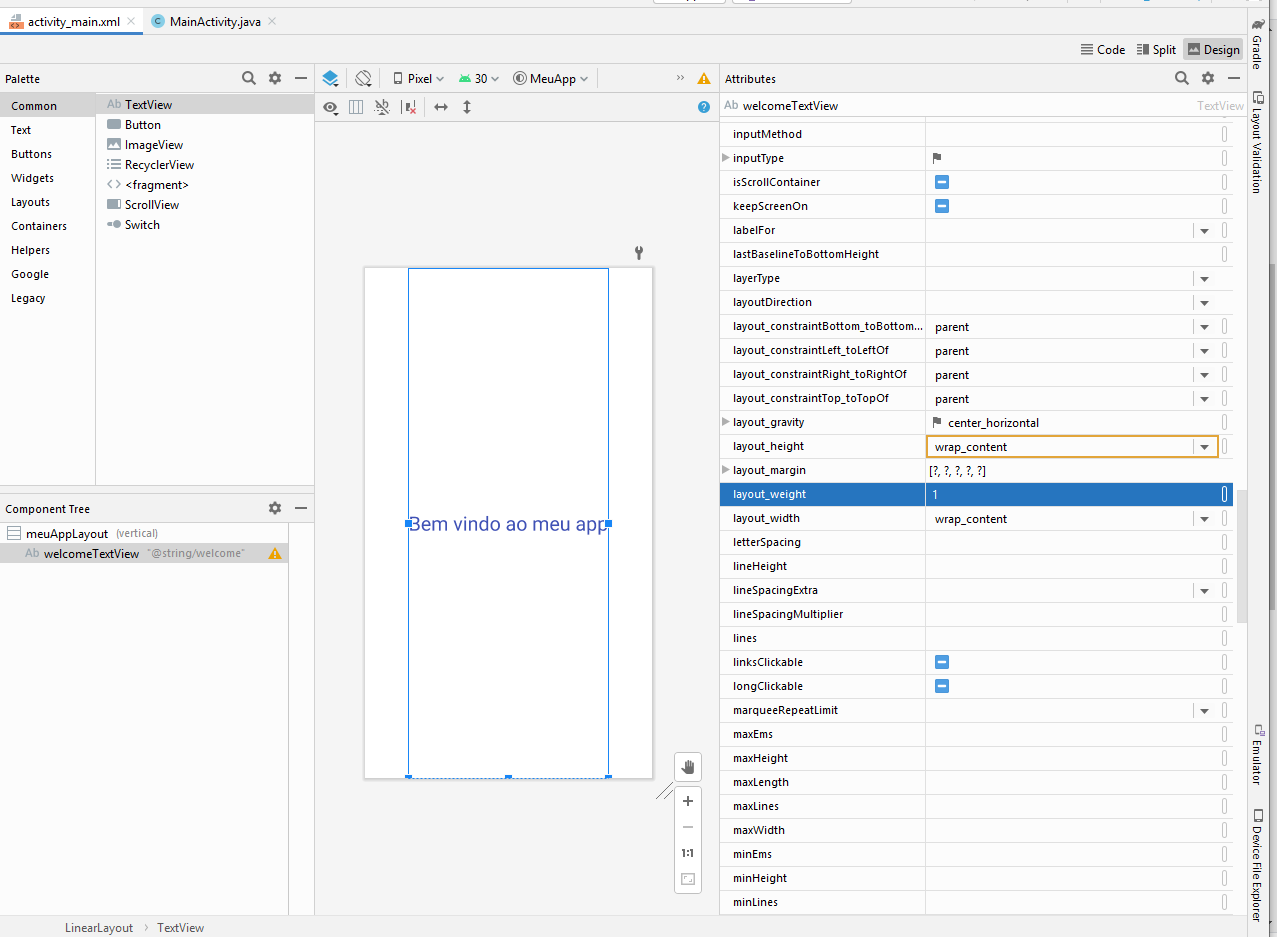
Task: Zoom in with the plus button
Action: point(688,801)
